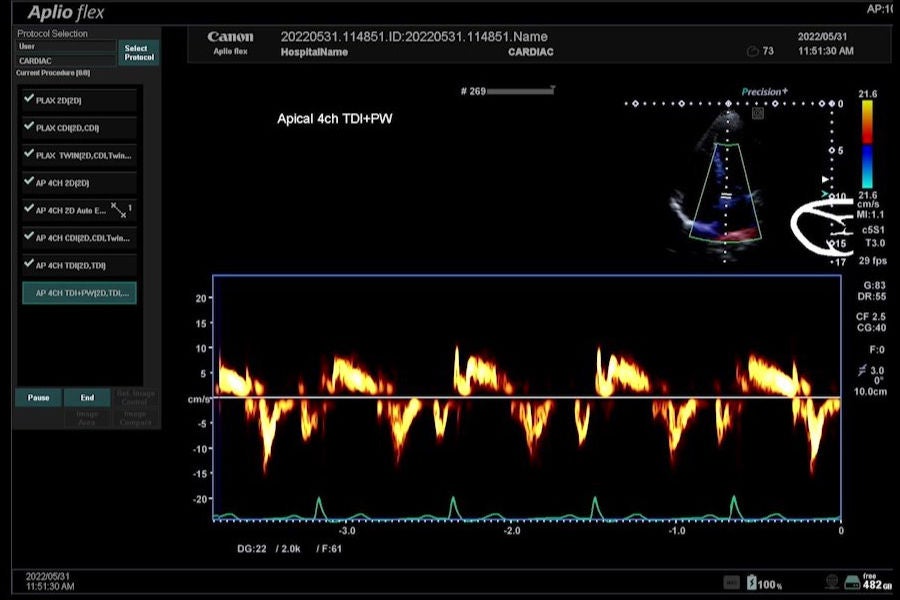
Task: Click the User field in Protocol Selection
Action: [x=66, y=47]
